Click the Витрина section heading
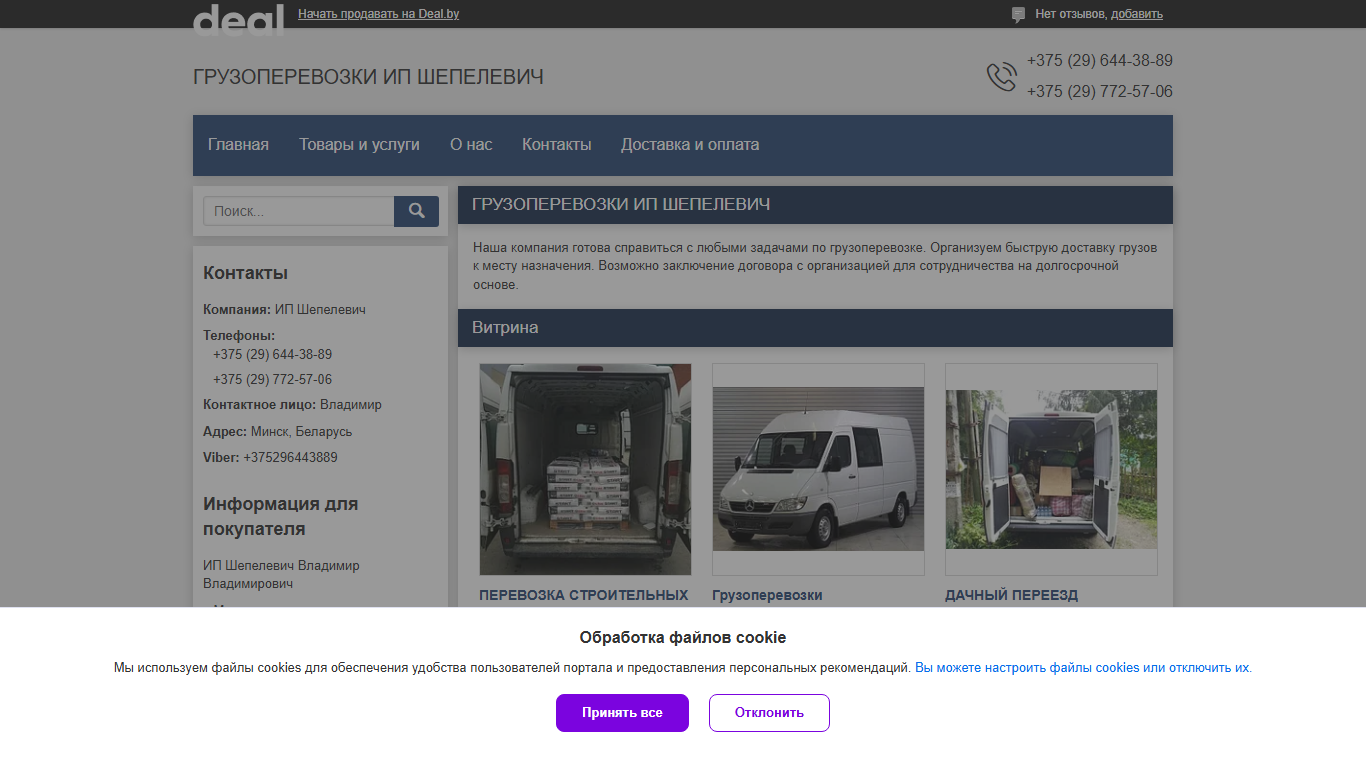Image resolution: width=1366 pixels, height=768 pixels. click(505, 327)
